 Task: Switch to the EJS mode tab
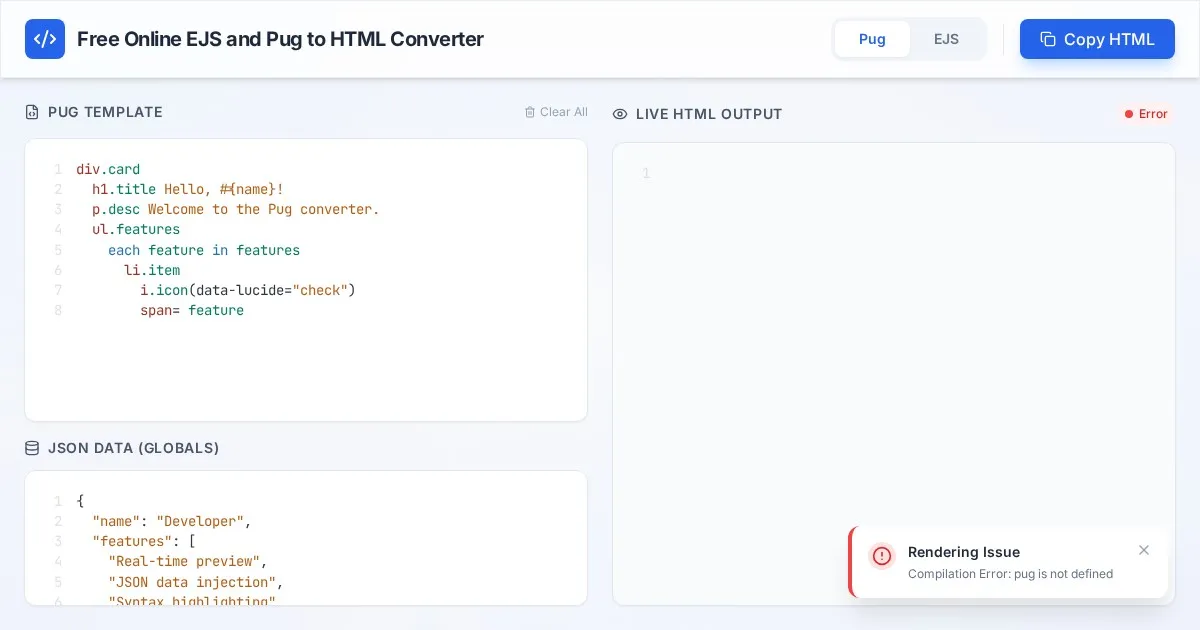point(946,39)
